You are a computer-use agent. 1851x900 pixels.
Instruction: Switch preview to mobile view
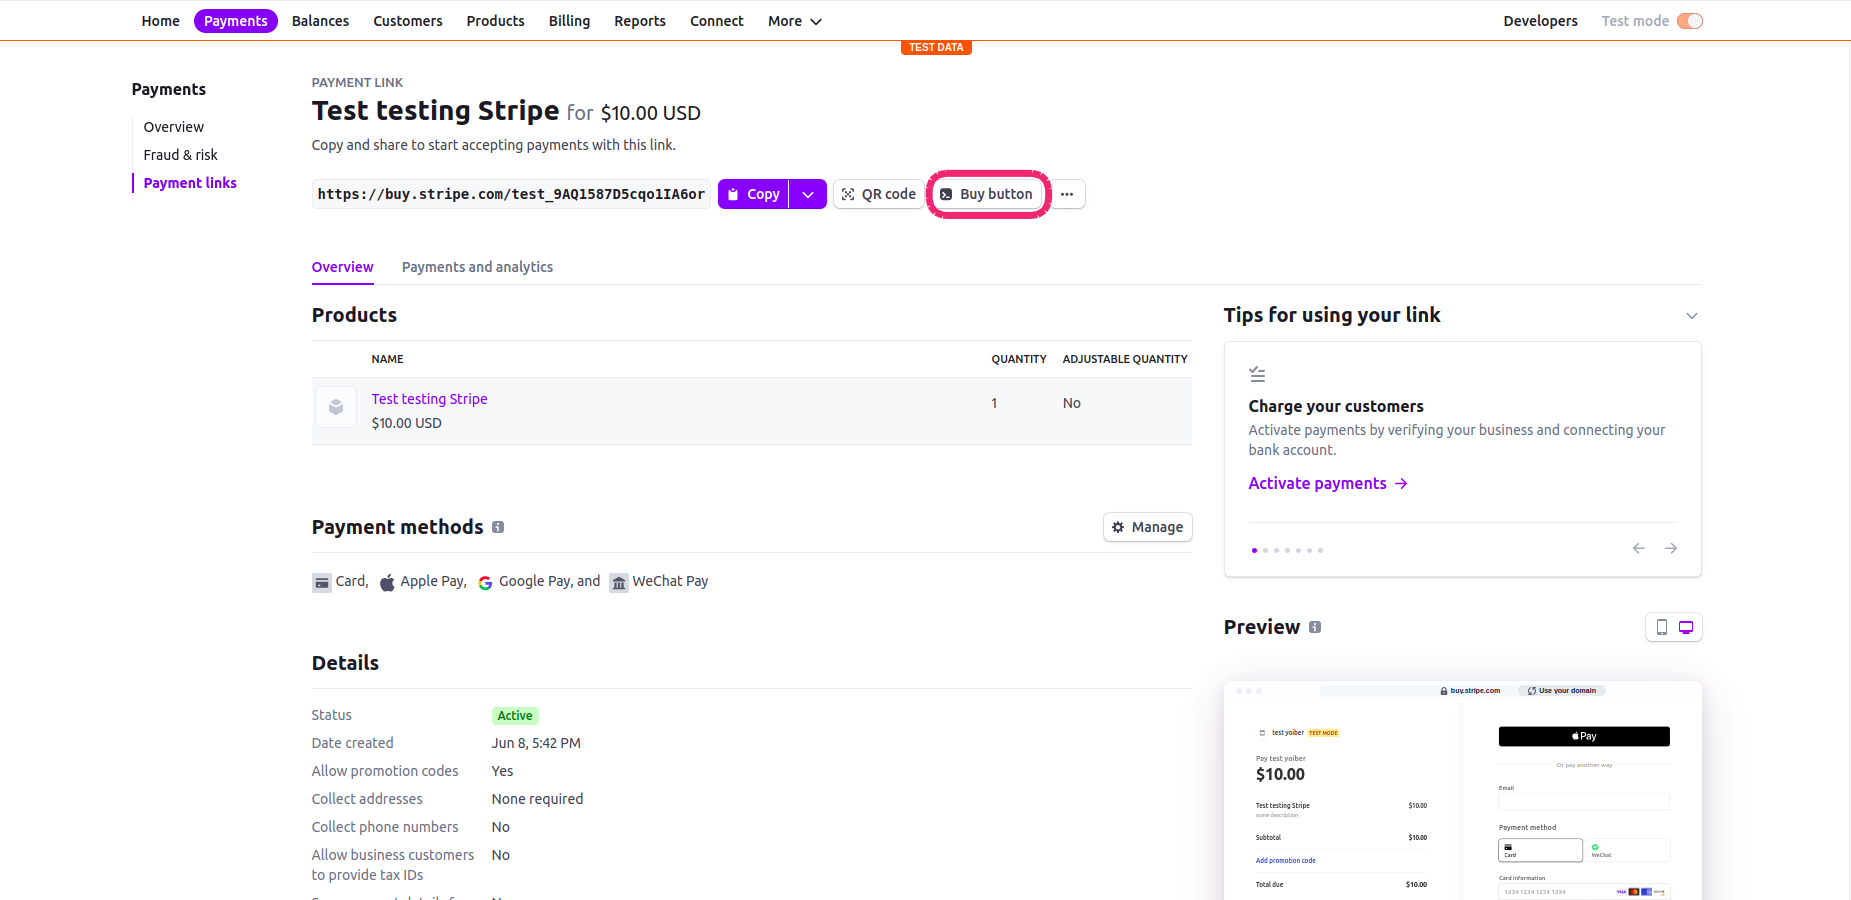click(x=1661, y=627)
